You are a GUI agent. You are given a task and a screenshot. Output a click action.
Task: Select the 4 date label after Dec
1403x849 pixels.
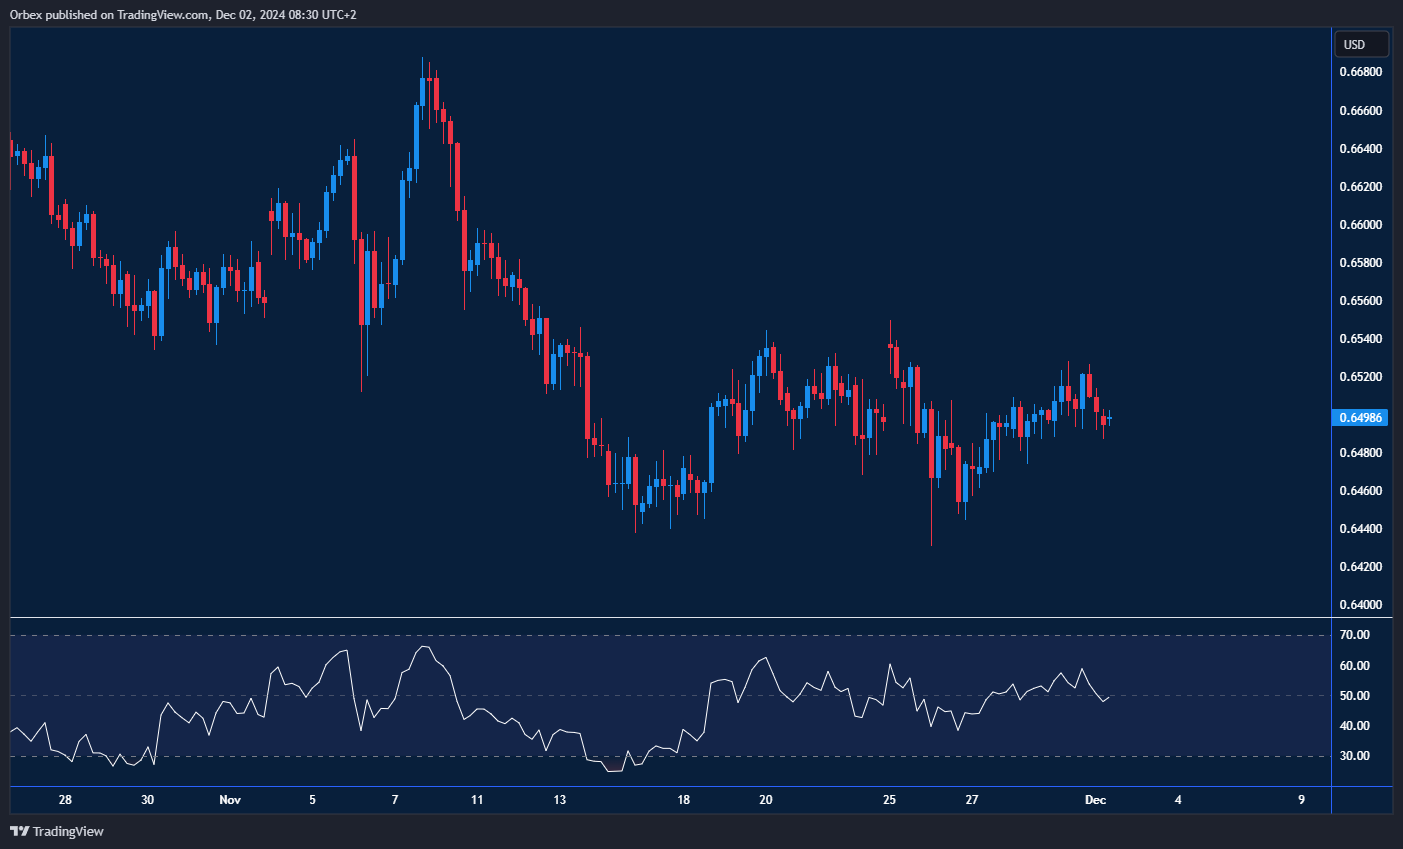coord(1178,800)
